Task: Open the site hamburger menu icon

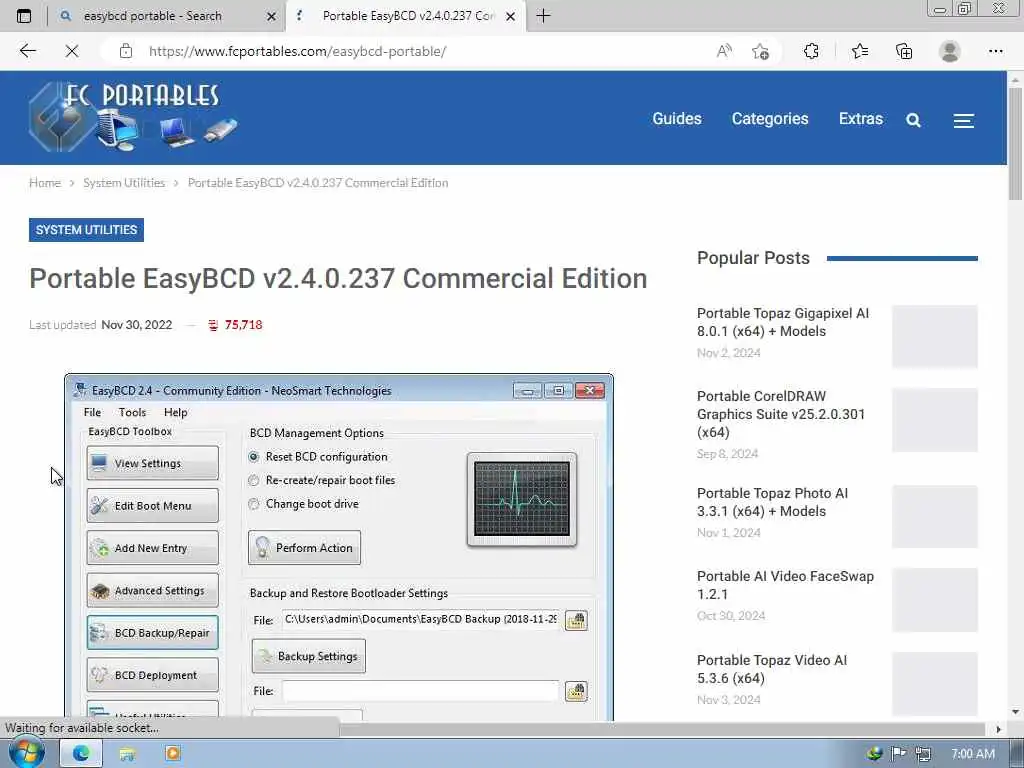Action: (x=964, y=120)
